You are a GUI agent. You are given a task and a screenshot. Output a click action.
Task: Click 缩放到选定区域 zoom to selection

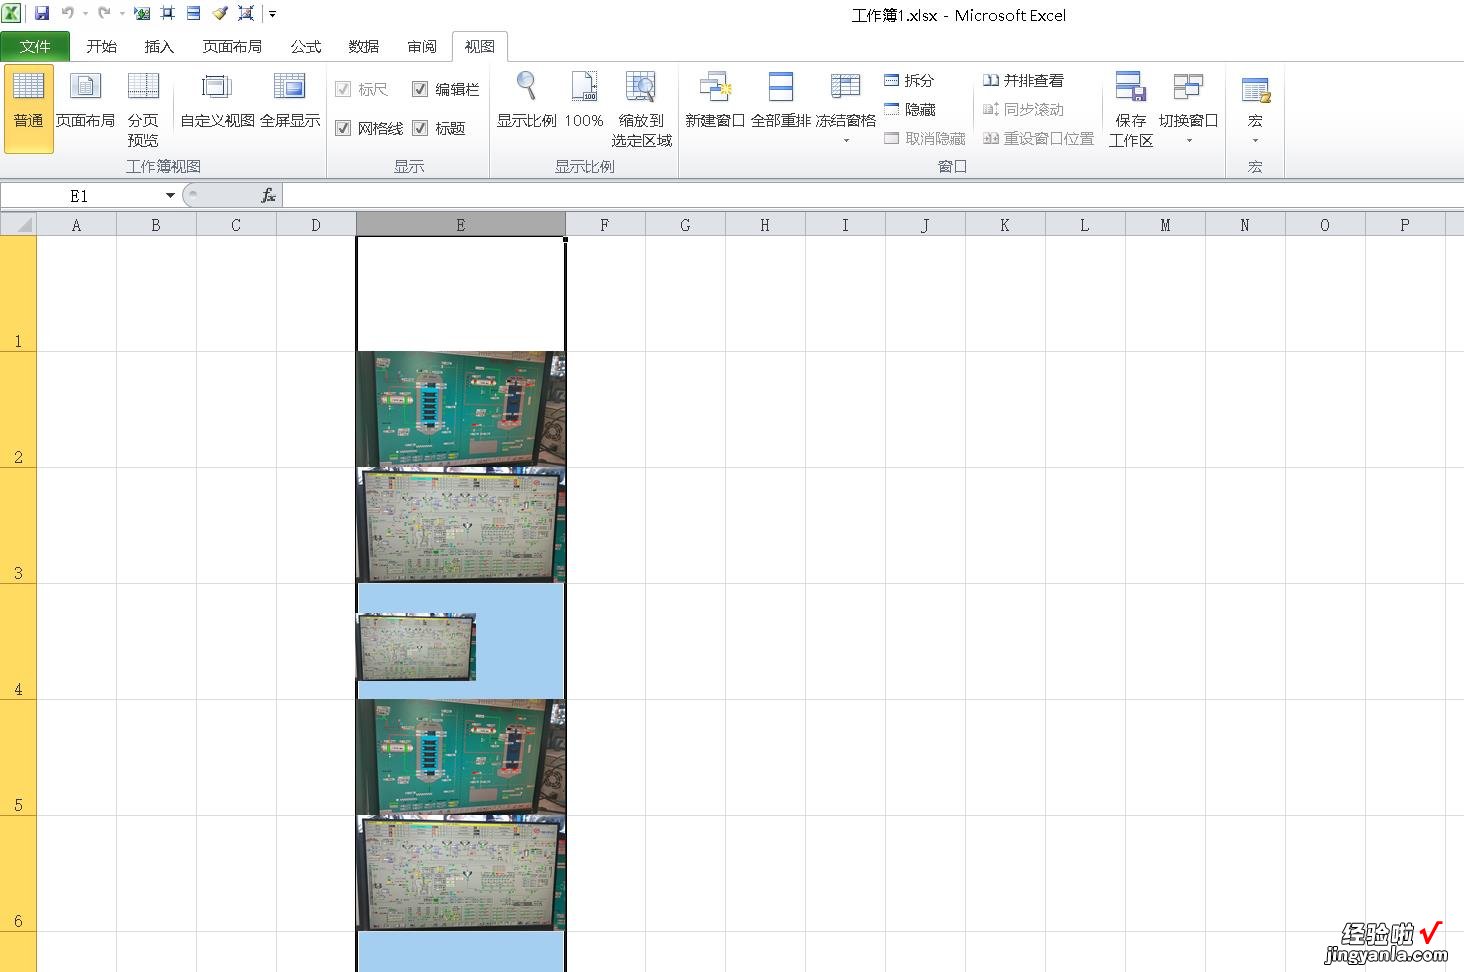pyautogui.click(x=641, y=110)
